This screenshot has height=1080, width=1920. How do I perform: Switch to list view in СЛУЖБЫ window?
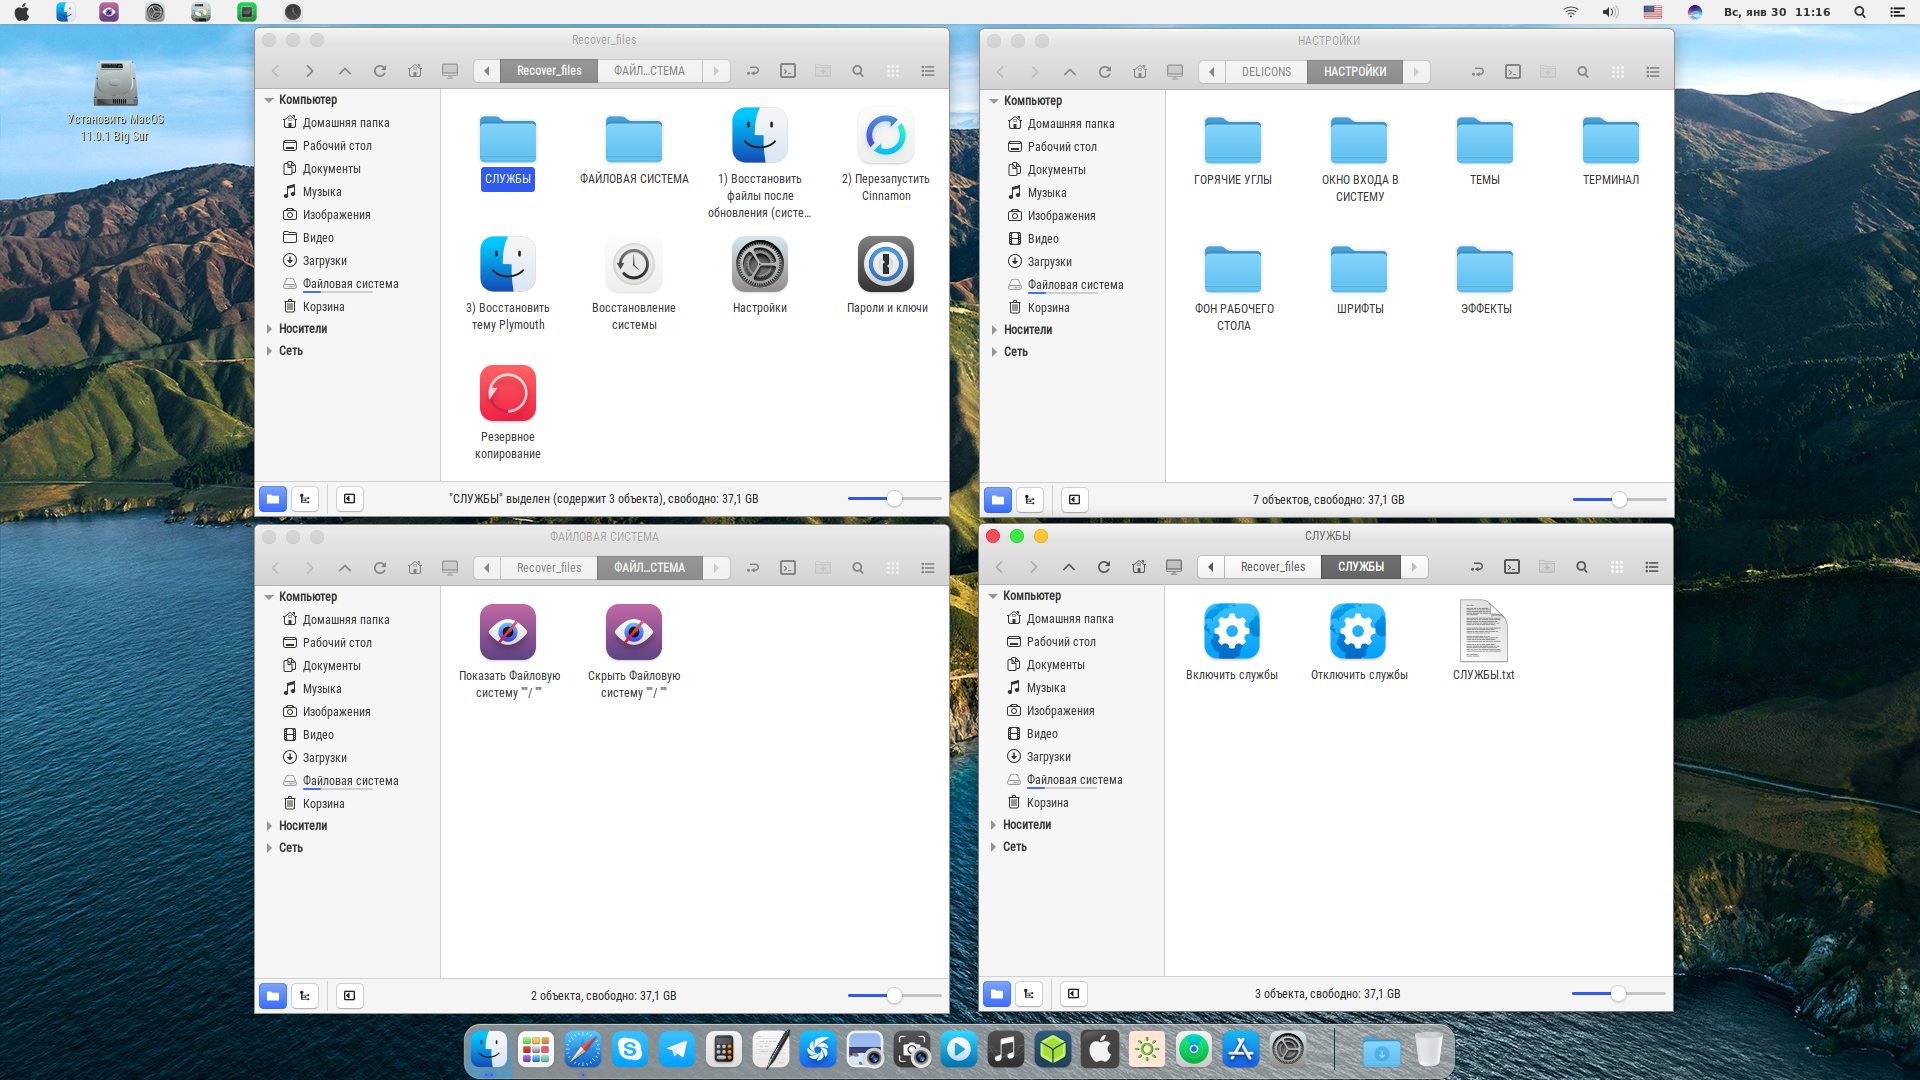[1652, 567]
